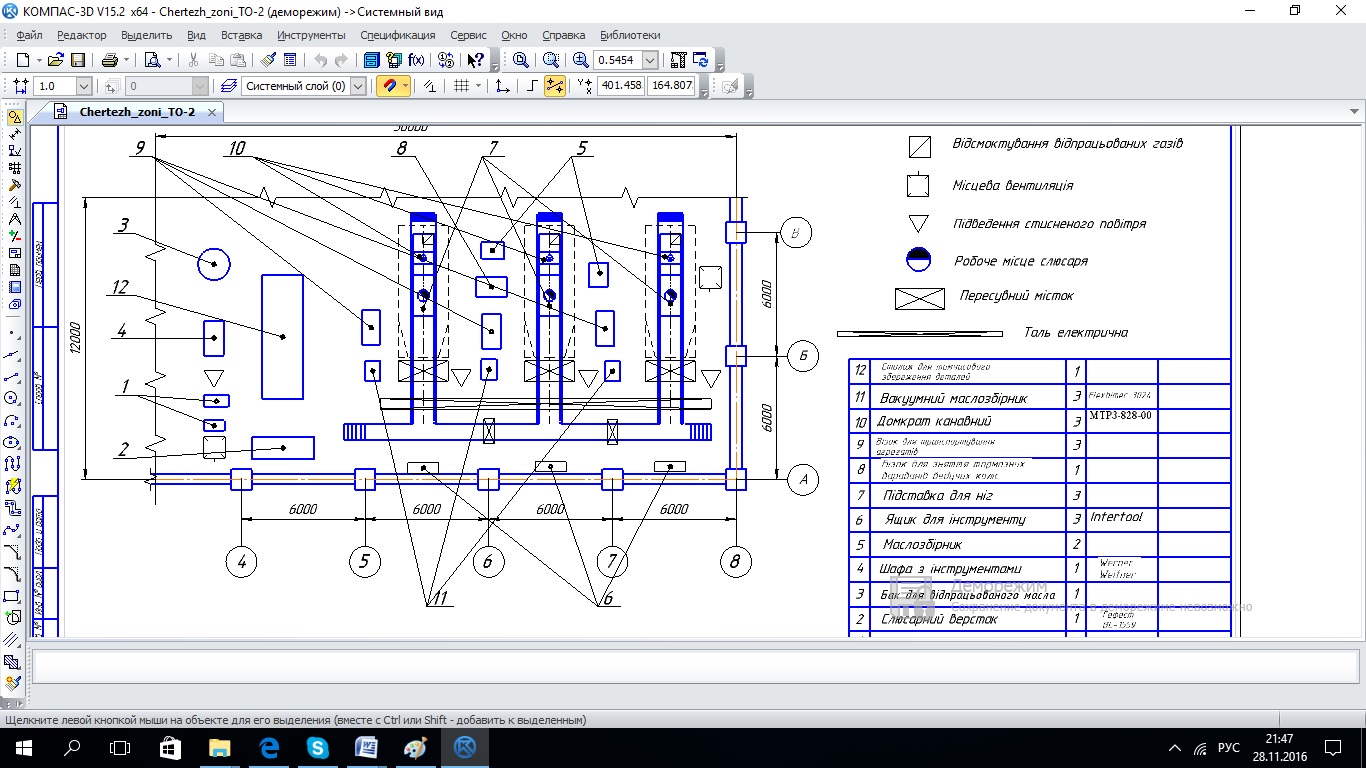
Task: Open the Dimensions panel in left toolbar
Action: coord(14,133)
